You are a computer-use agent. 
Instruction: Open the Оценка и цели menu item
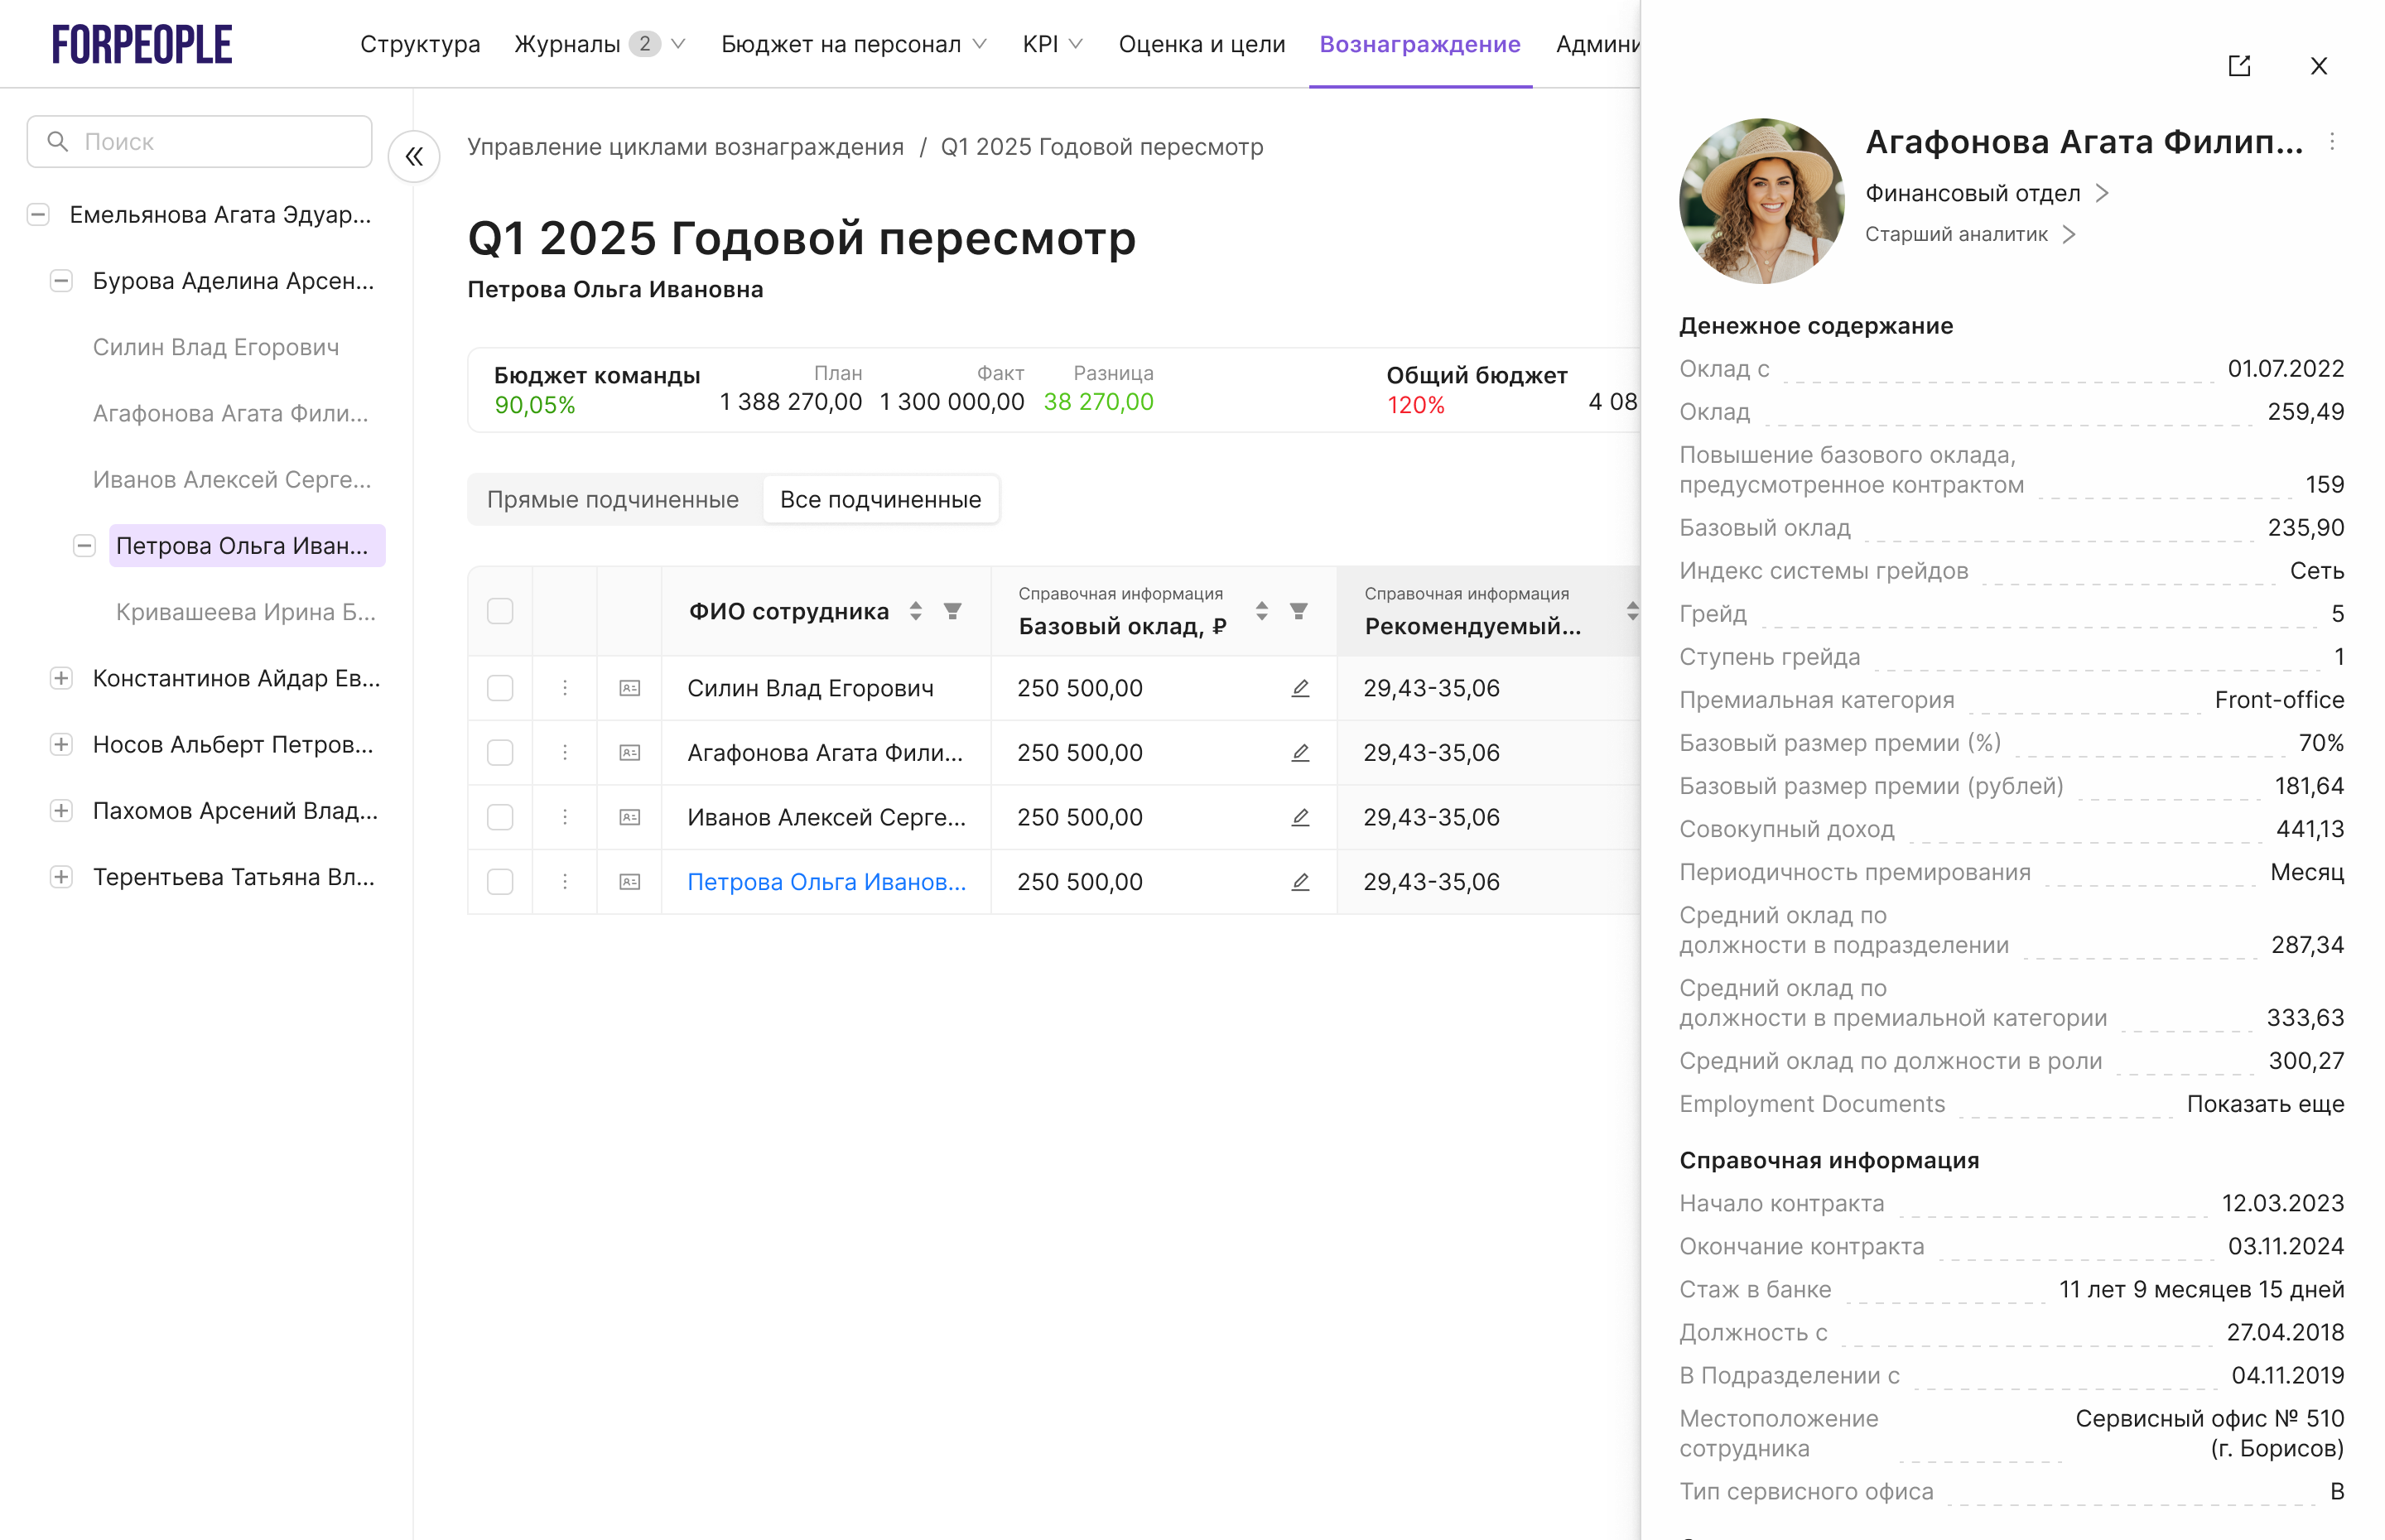[1201, 44]
